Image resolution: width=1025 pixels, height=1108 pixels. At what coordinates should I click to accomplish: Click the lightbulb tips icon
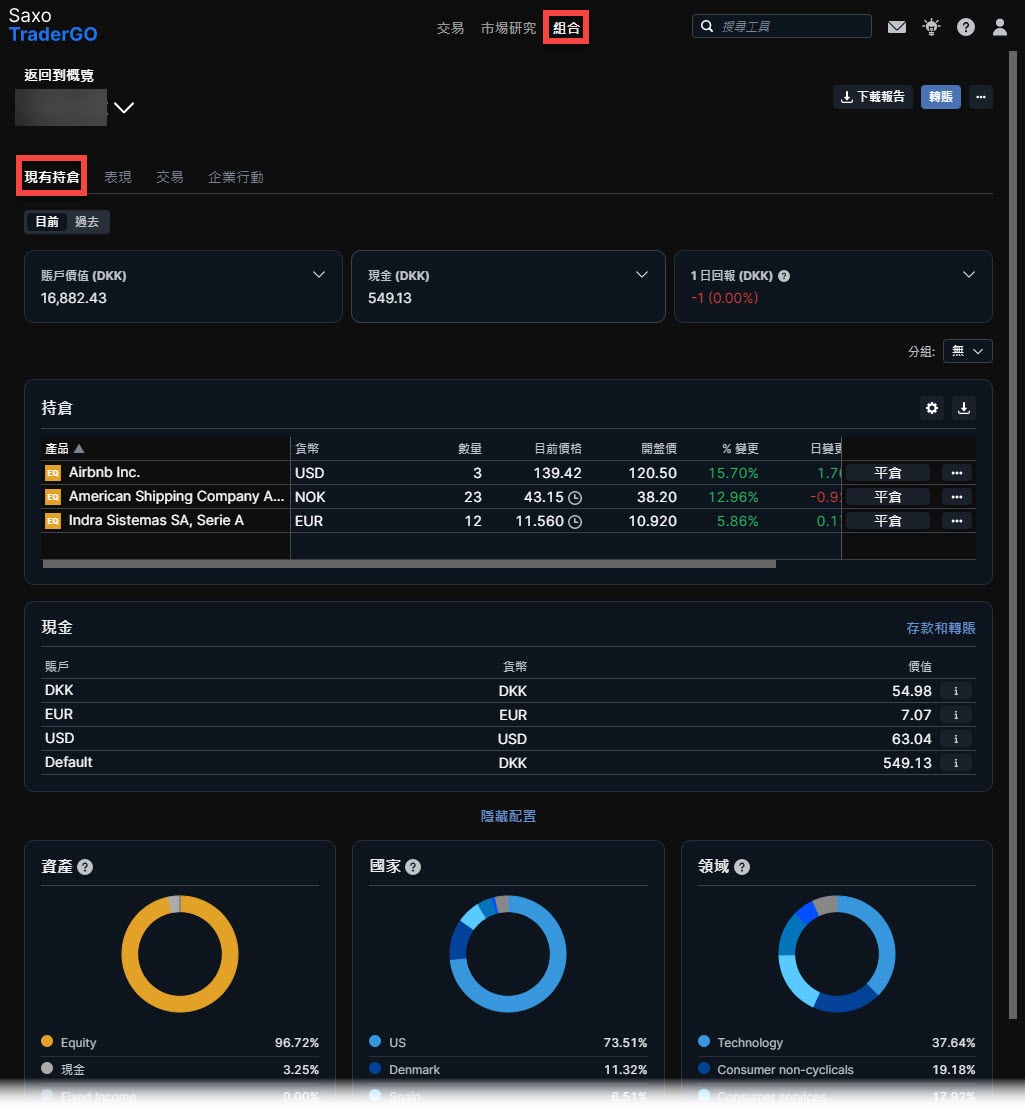931,27
